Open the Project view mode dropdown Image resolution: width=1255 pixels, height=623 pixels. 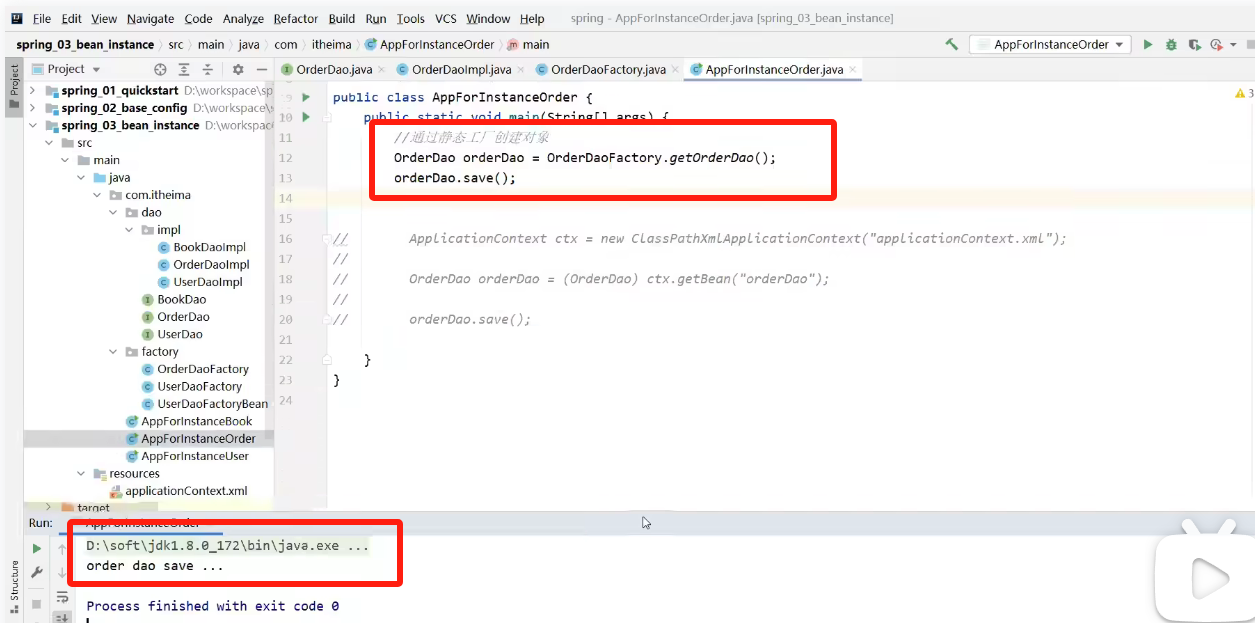point(66,69)
